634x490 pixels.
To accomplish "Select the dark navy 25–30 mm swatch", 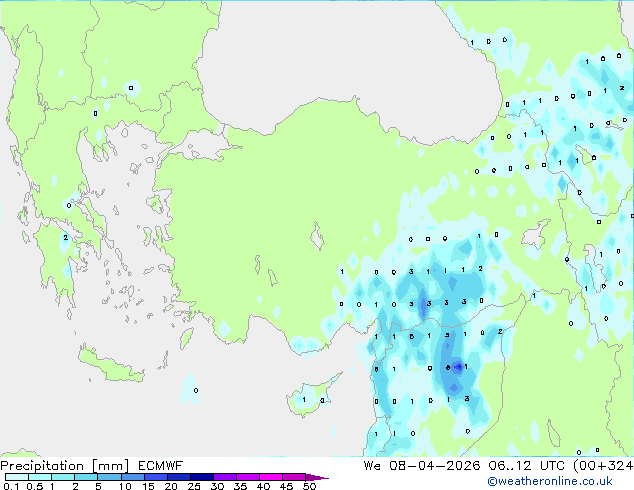I will (201, 477).
